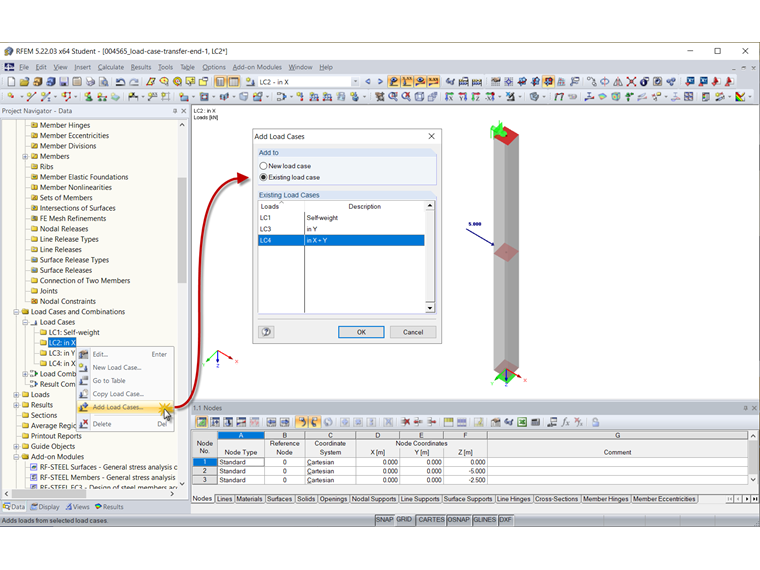Switch navigator to Results tab
The image size is (760, 570).
110,507
